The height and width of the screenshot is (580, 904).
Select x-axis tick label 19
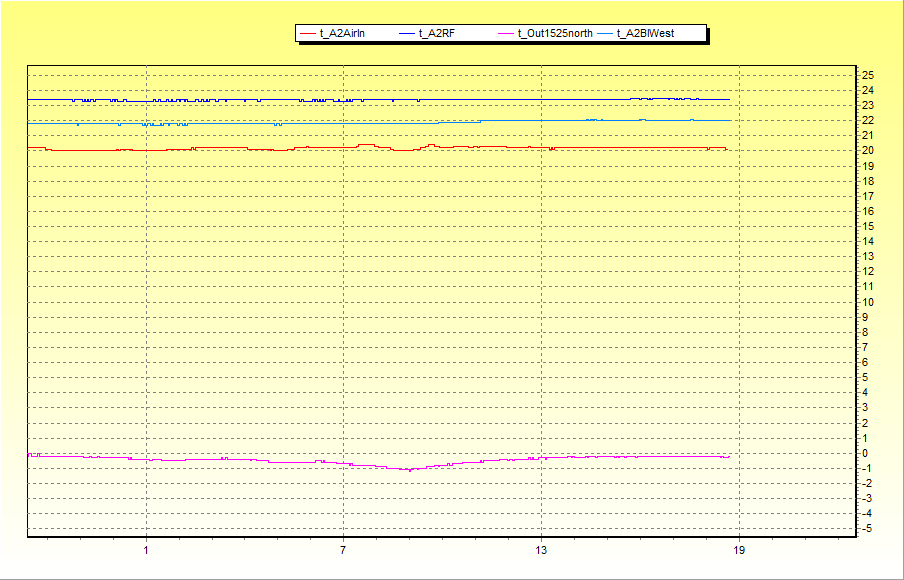[739, 551]
